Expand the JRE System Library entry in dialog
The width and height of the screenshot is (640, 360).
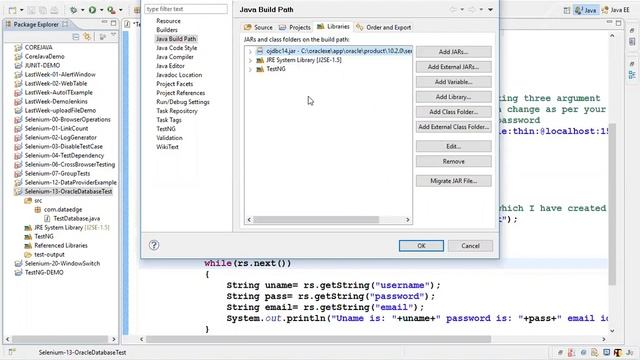pos(250,60)
